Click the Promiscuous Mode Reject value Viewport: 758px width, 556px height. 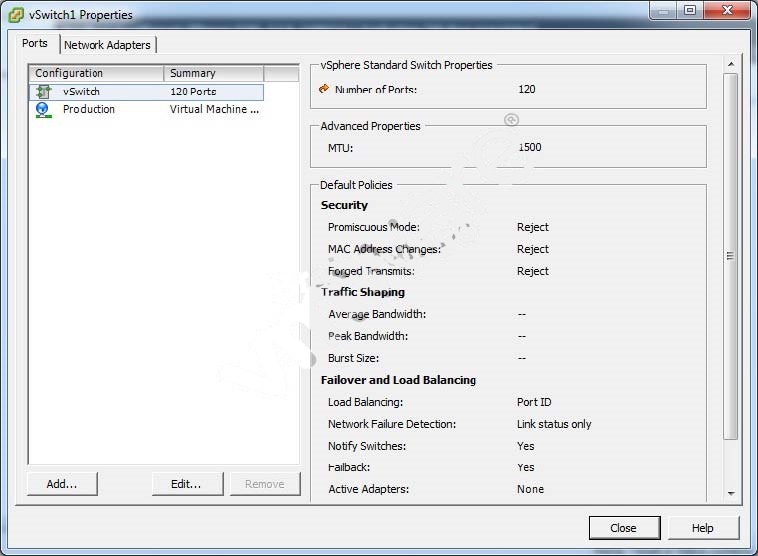click(x=533, y=227)
